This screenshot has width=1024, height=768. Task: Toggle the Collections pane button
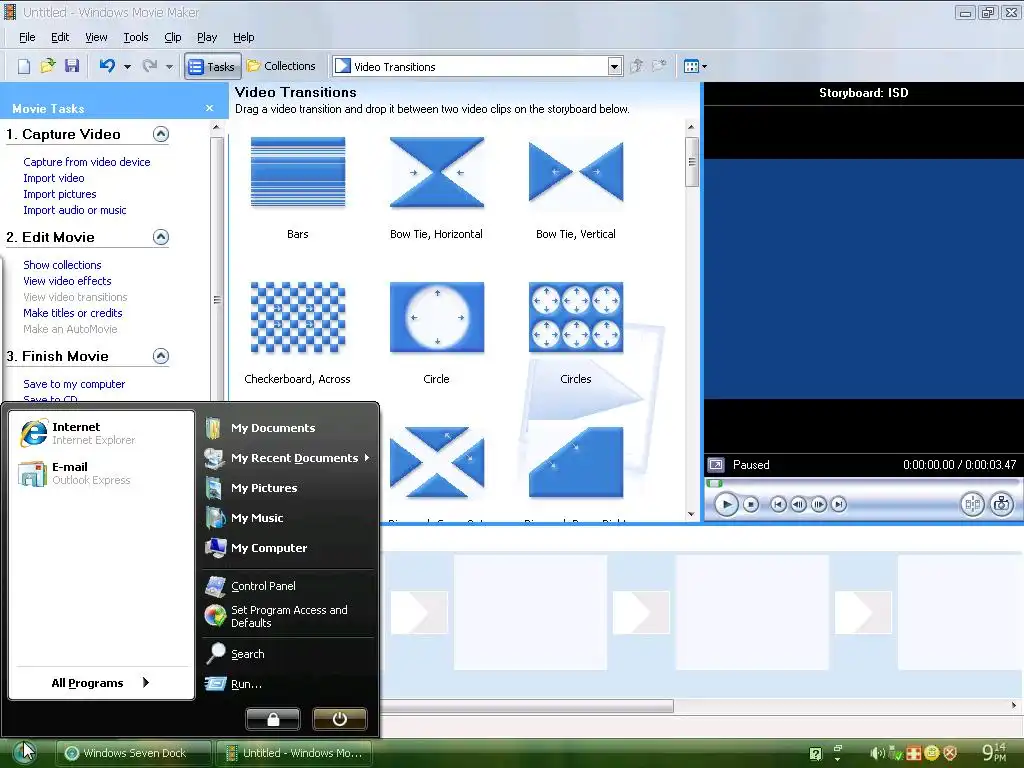coord(281,66)
